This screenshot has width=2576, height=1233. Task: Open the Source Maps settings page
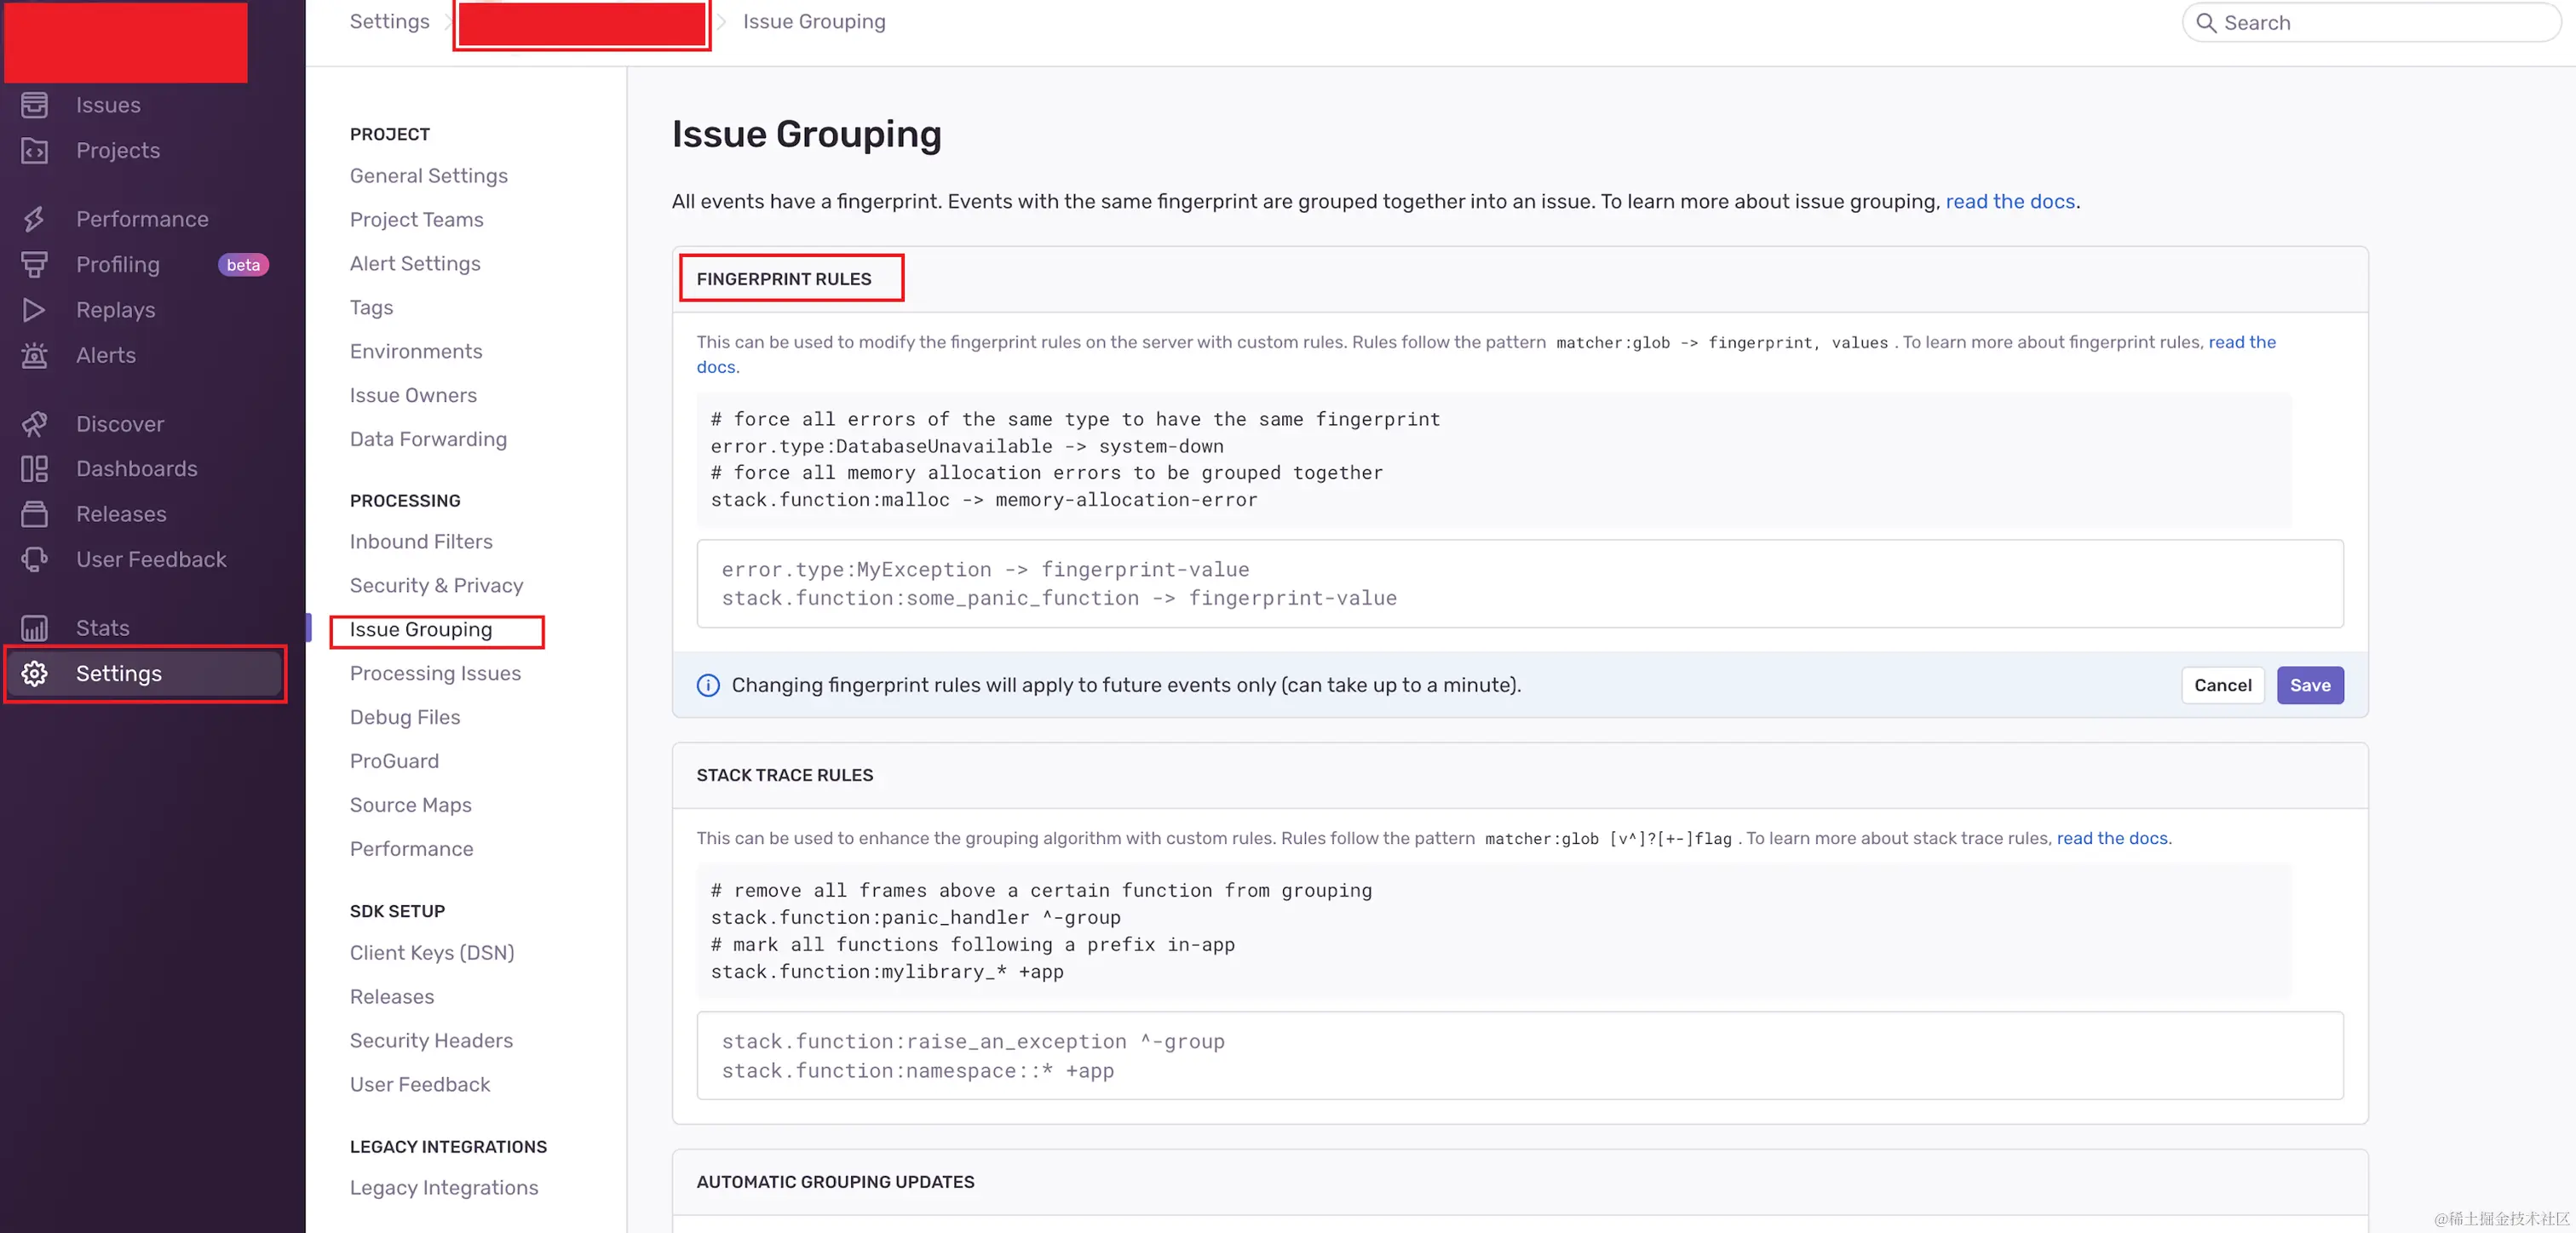tap(410, 805)
